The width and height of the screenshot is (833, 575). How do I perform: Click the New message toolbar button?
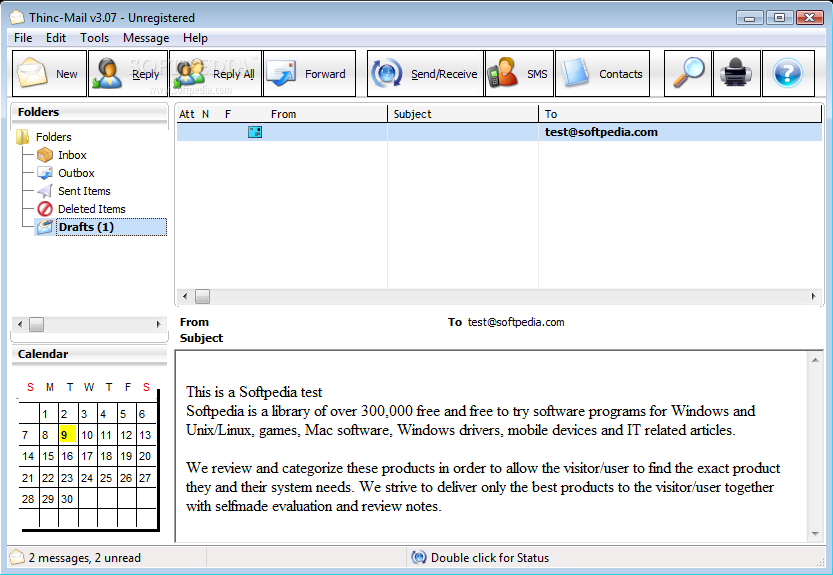[x=49, y=73]
